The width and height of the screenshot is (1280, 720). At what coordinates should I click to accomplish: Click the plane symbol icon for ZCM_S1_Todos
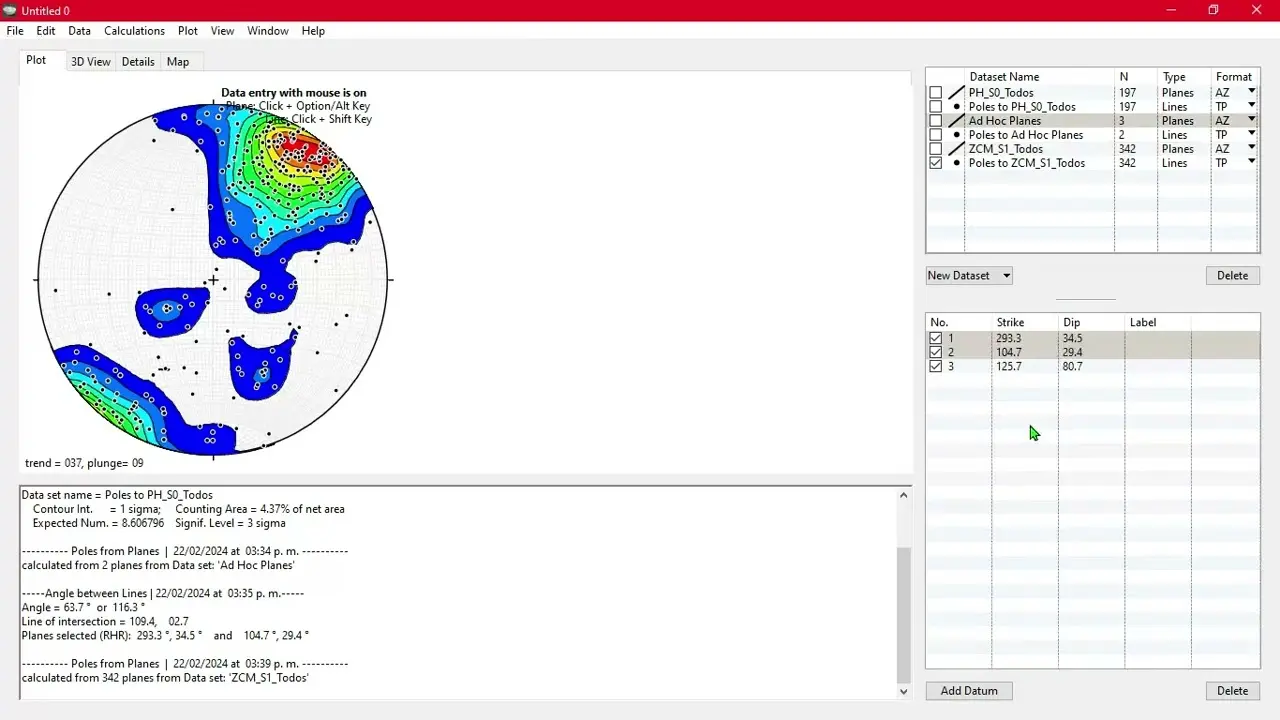954,148
